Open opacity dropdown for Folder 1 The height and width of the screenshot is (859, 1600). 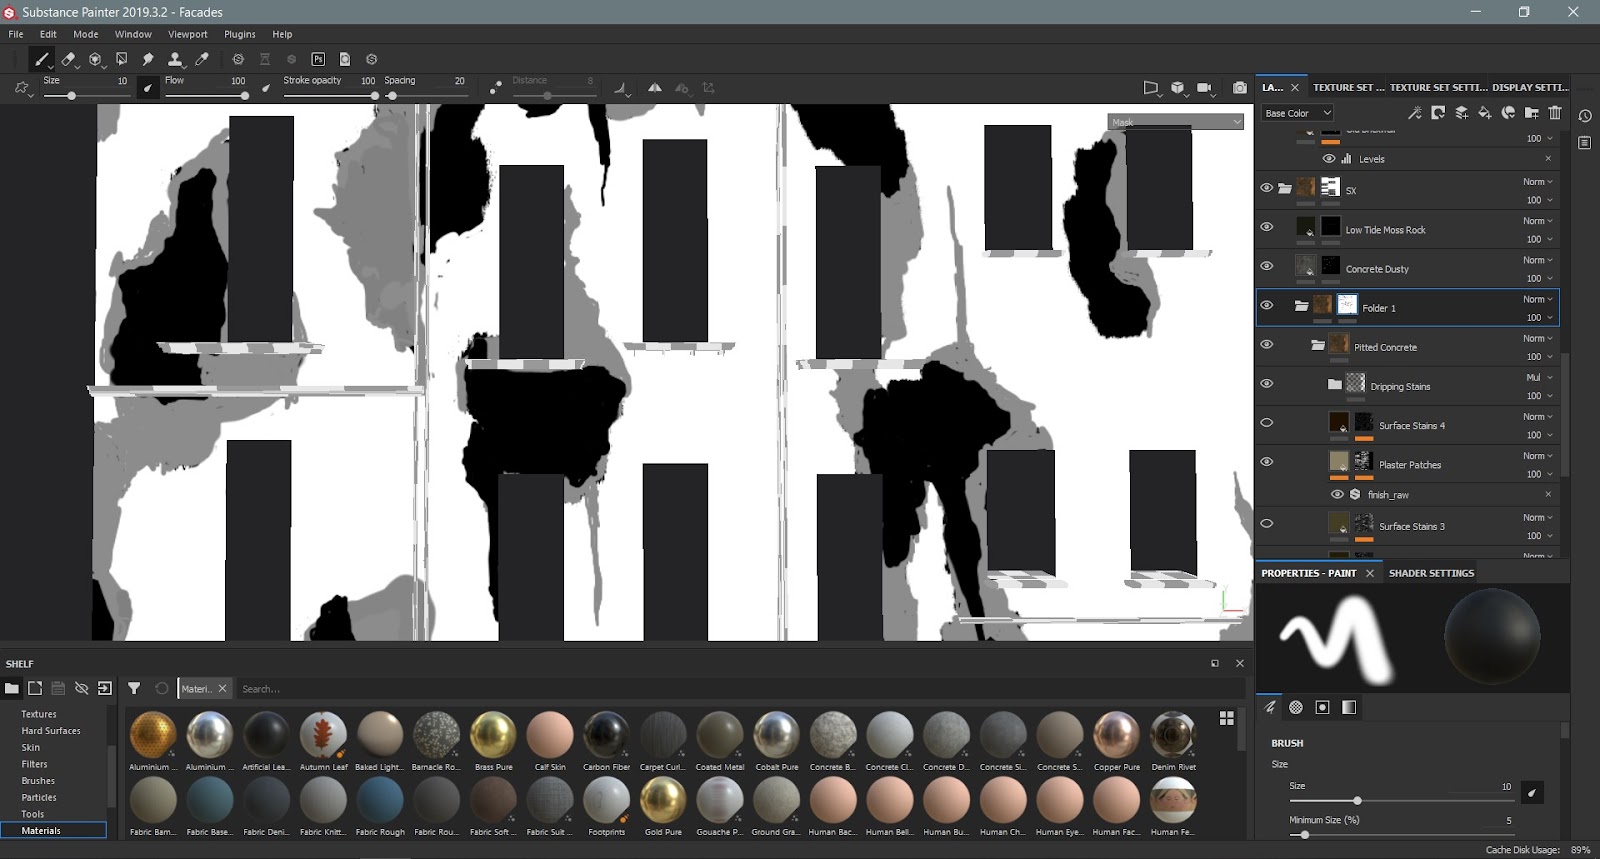[x=1538, y=318]
